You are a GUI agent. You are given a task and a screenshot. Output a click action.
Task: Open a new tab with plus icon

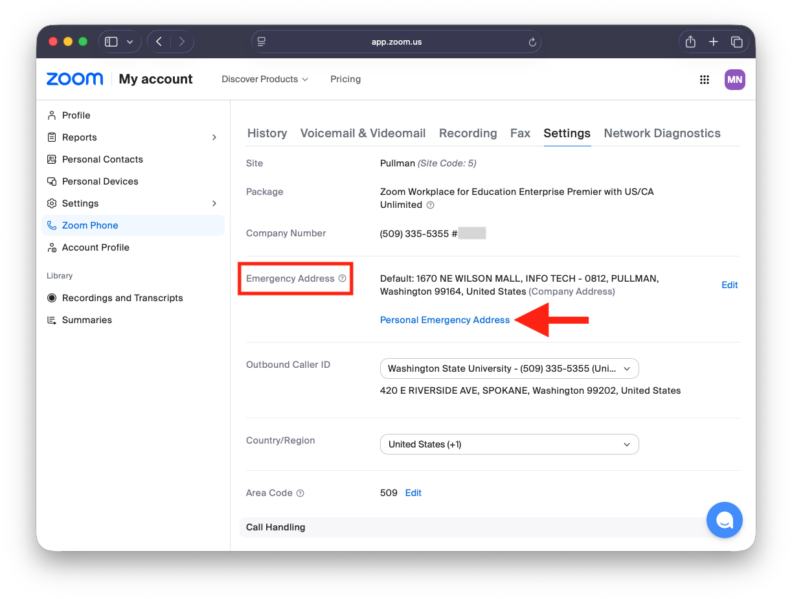[x=713, y=42]
